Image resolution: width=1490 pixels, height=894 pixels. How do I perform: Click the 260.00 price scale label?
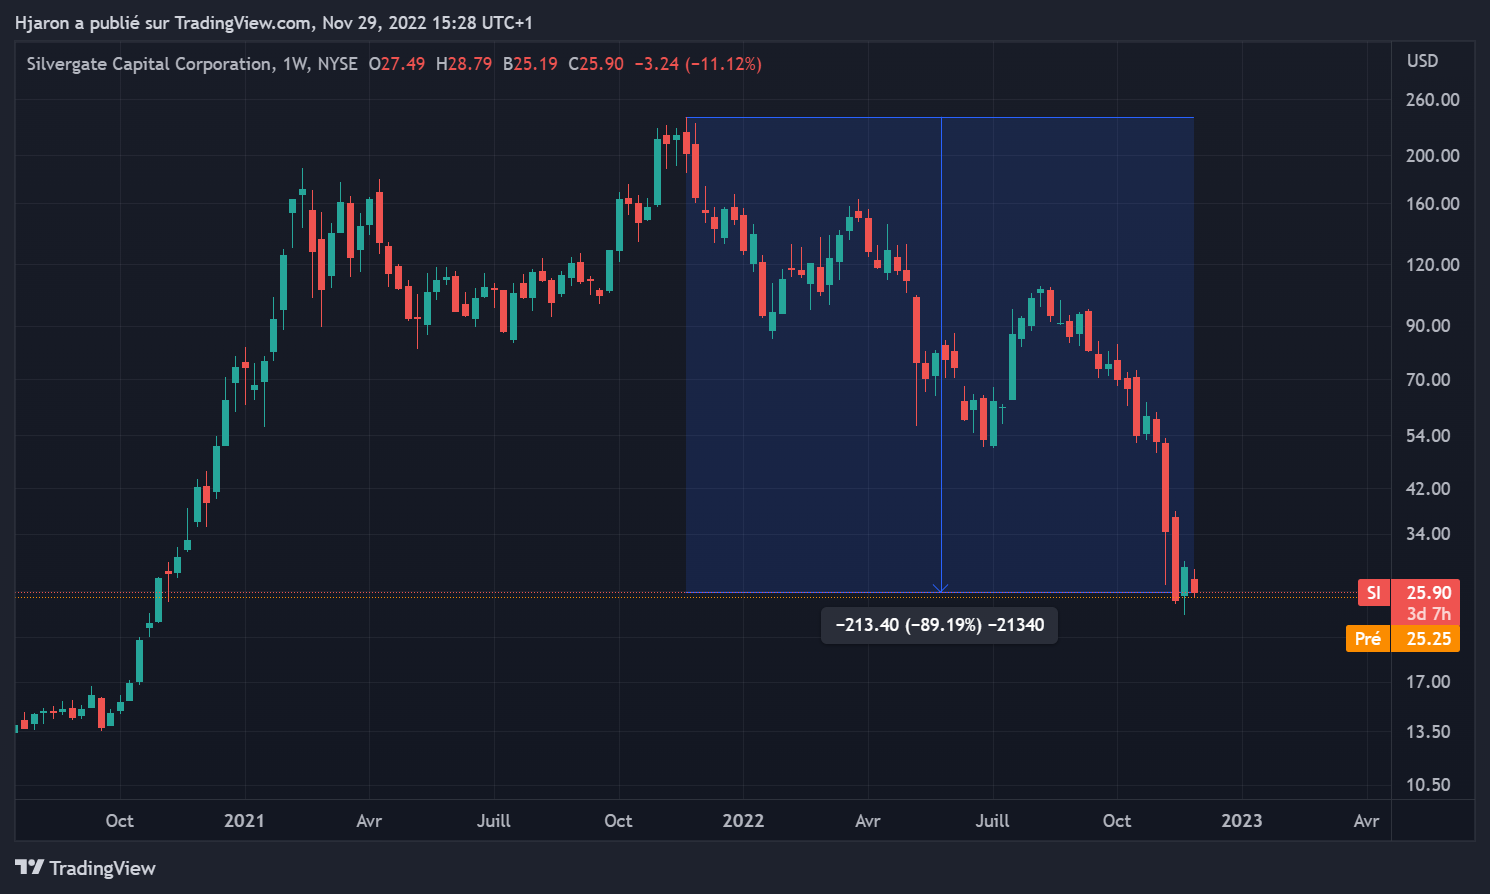(1432, 100)
